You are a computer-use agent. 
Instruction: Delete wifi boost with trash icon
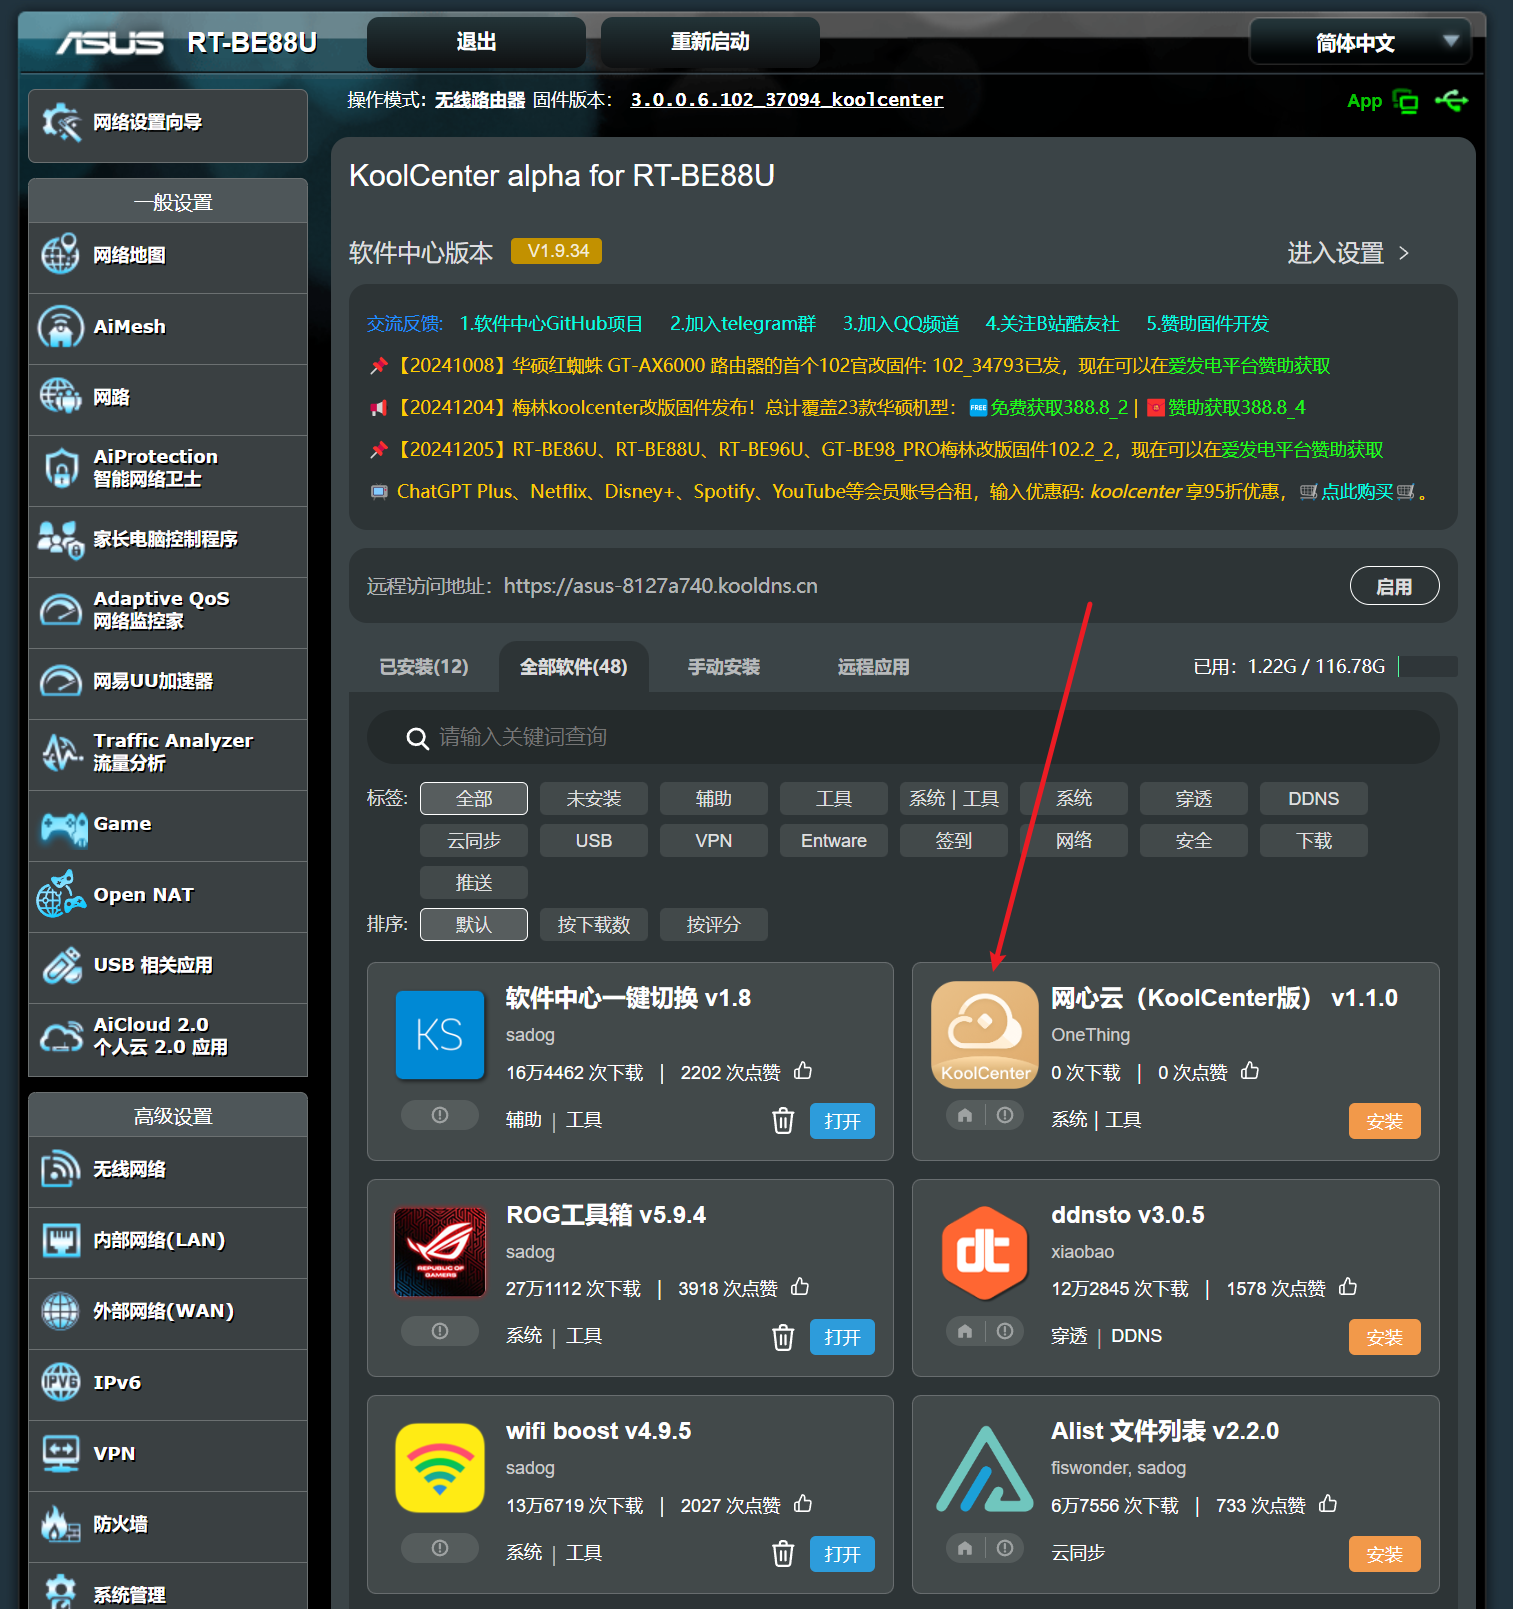click(783, 1554)
